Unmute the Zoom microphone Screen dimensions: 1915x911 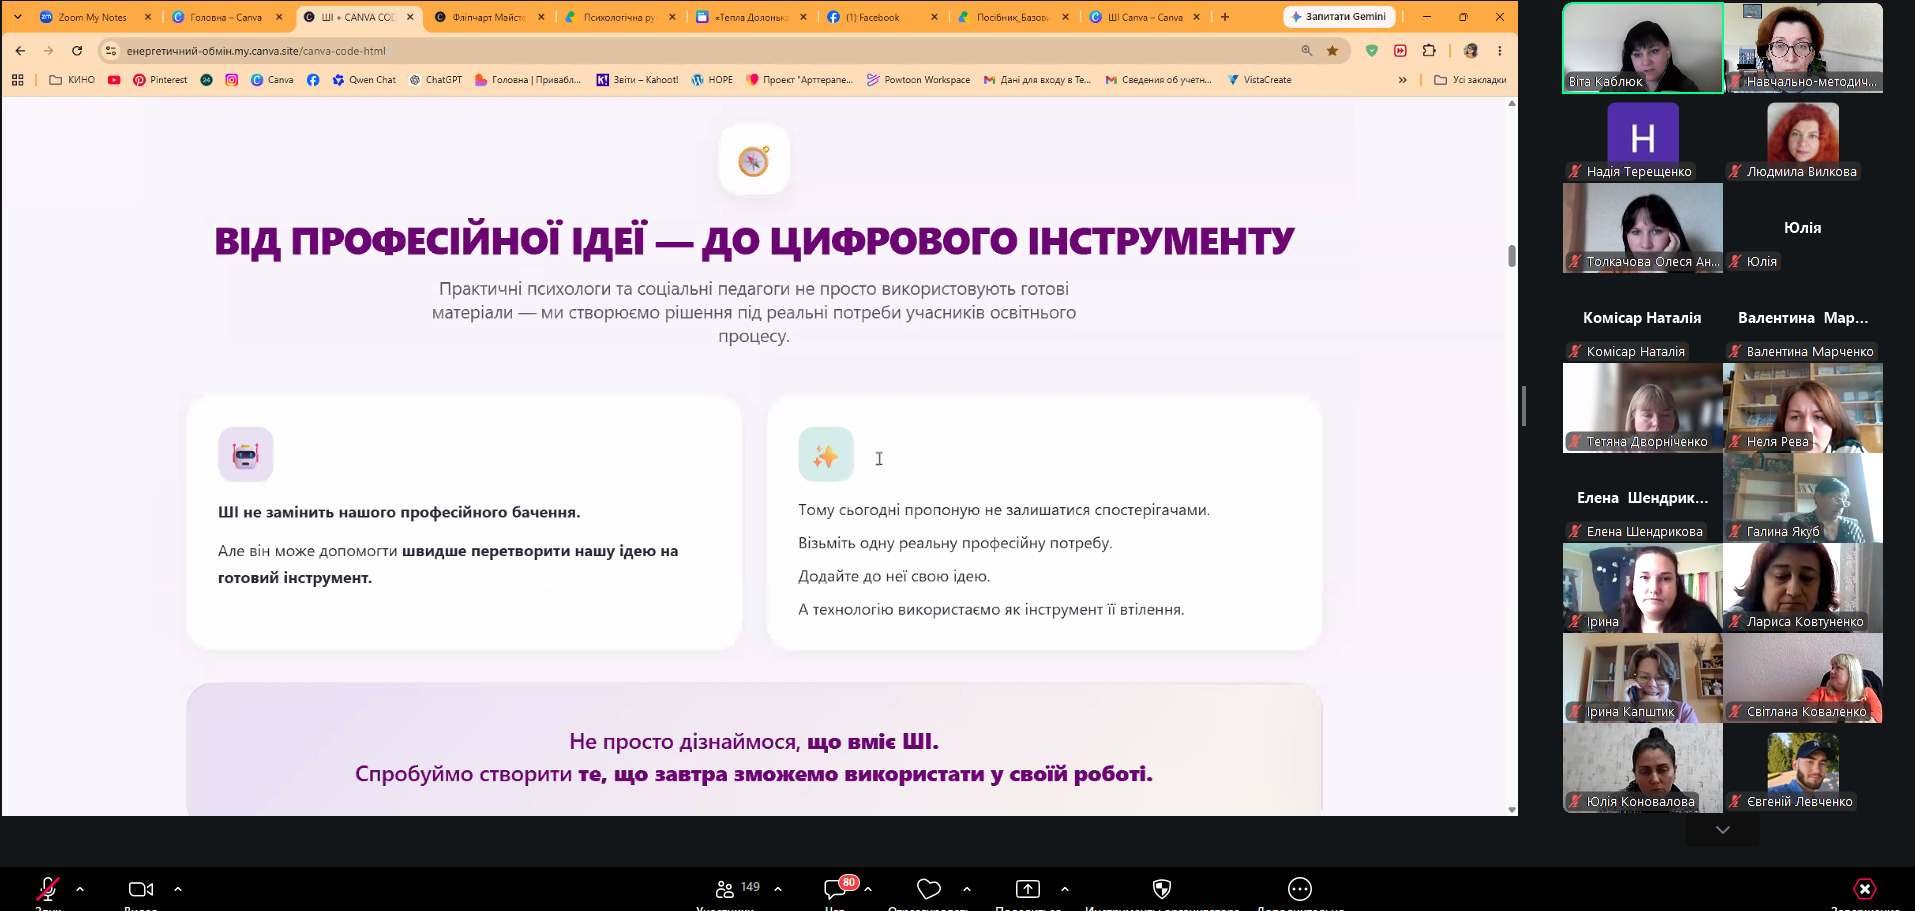pos(47,888)
